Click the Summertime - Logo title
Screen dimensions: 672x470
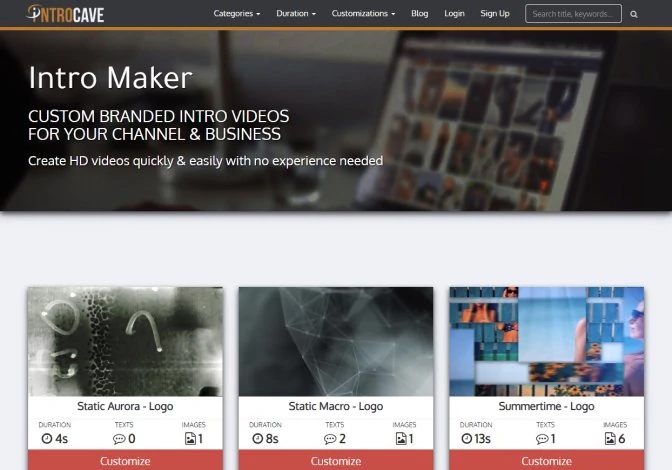point(546,406)
